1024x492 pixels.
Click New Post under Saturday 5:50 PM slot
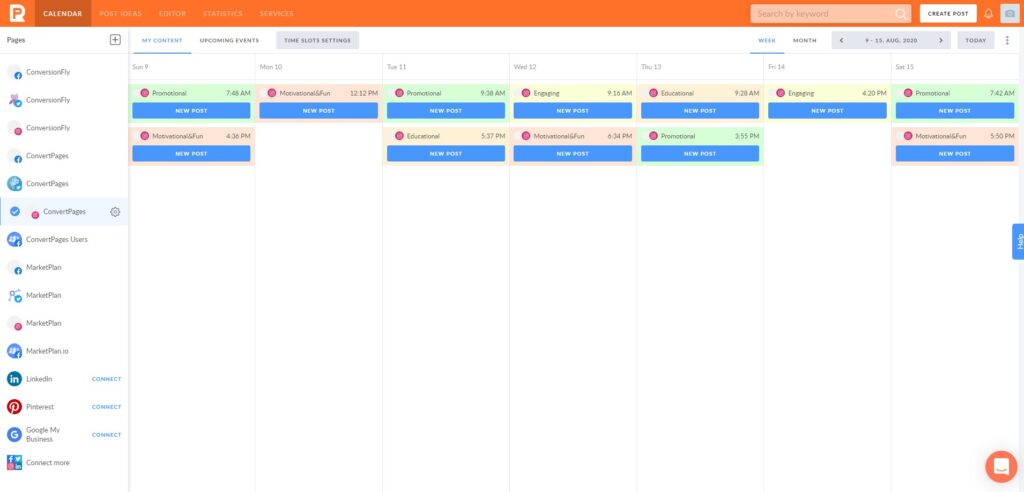(955, 154)
